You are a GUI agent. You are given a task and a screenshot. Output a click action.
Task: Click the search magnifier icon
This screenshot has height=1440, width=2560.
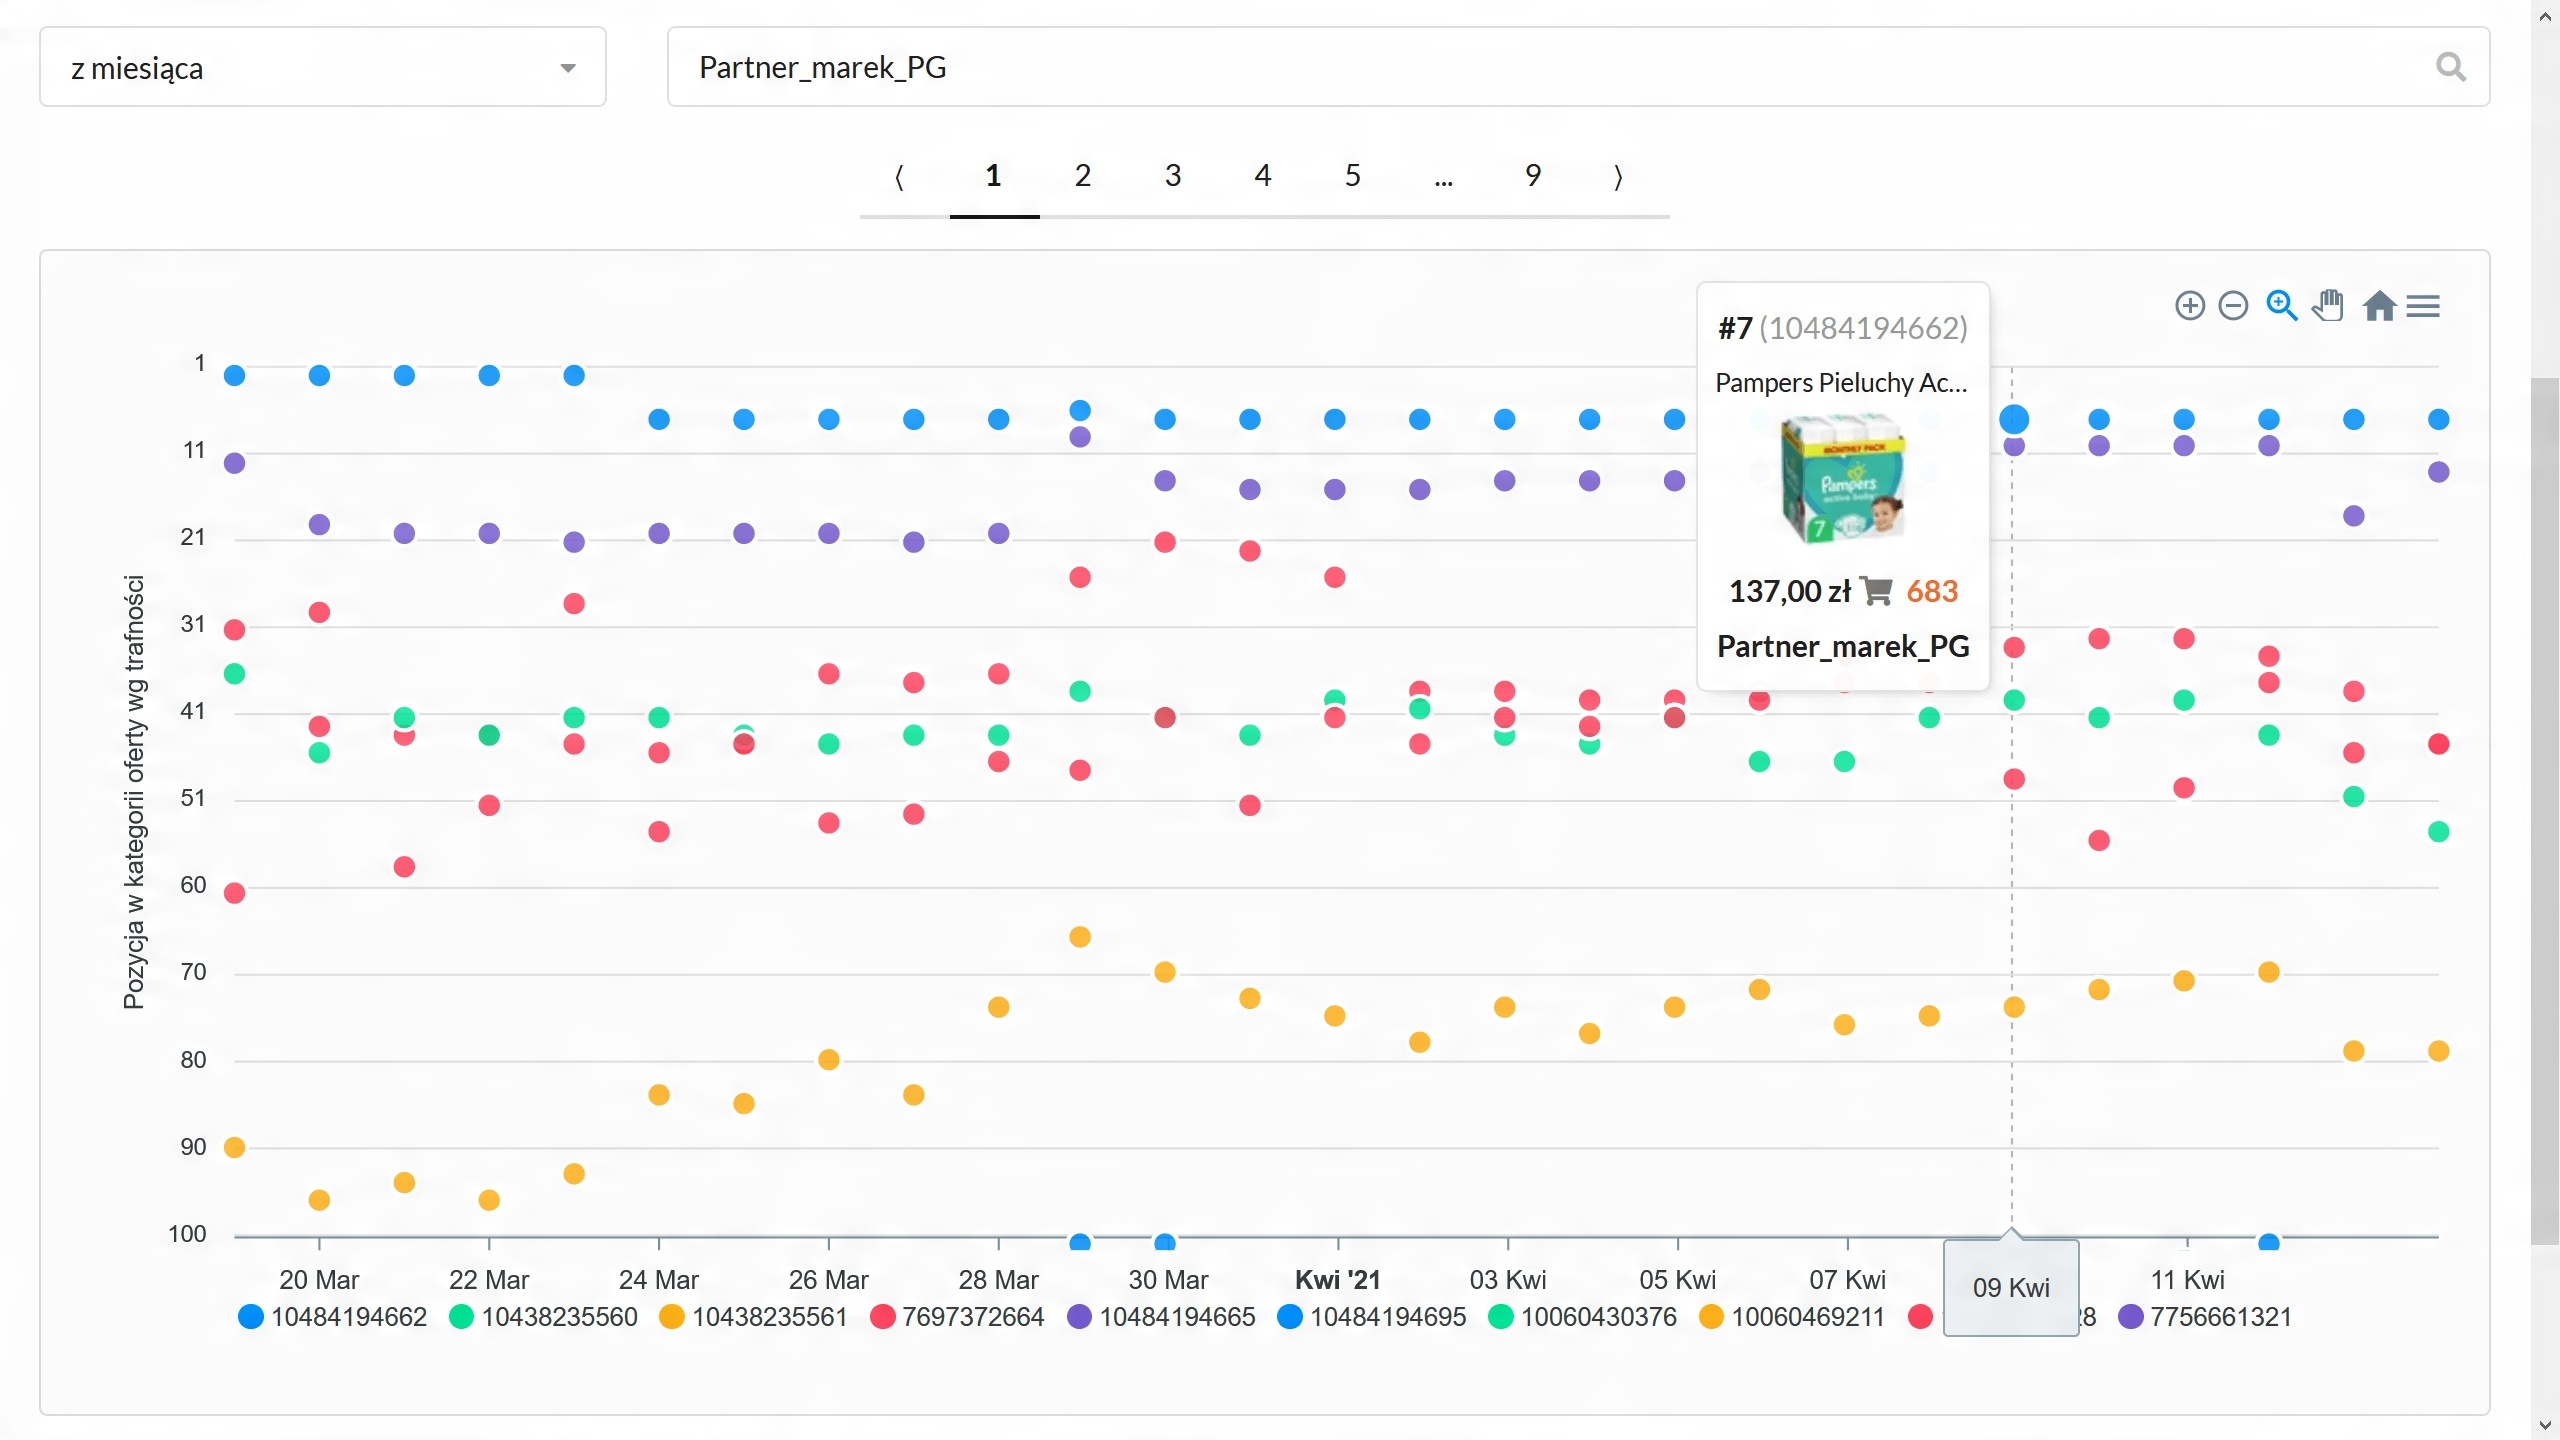pyautogui.click(x=2450, y=67)
